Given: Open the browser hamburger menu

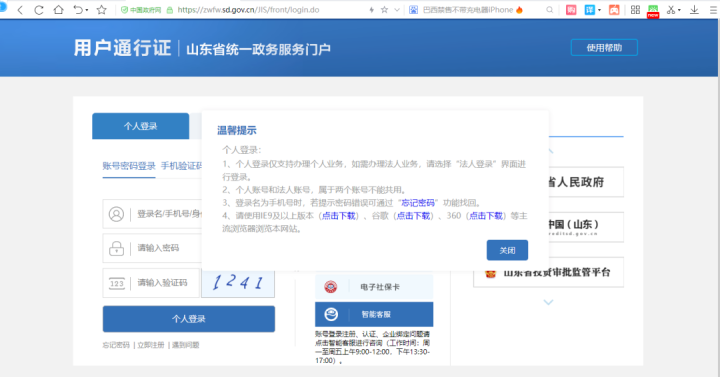Looking at the screenshot, I should click(713, 10).
